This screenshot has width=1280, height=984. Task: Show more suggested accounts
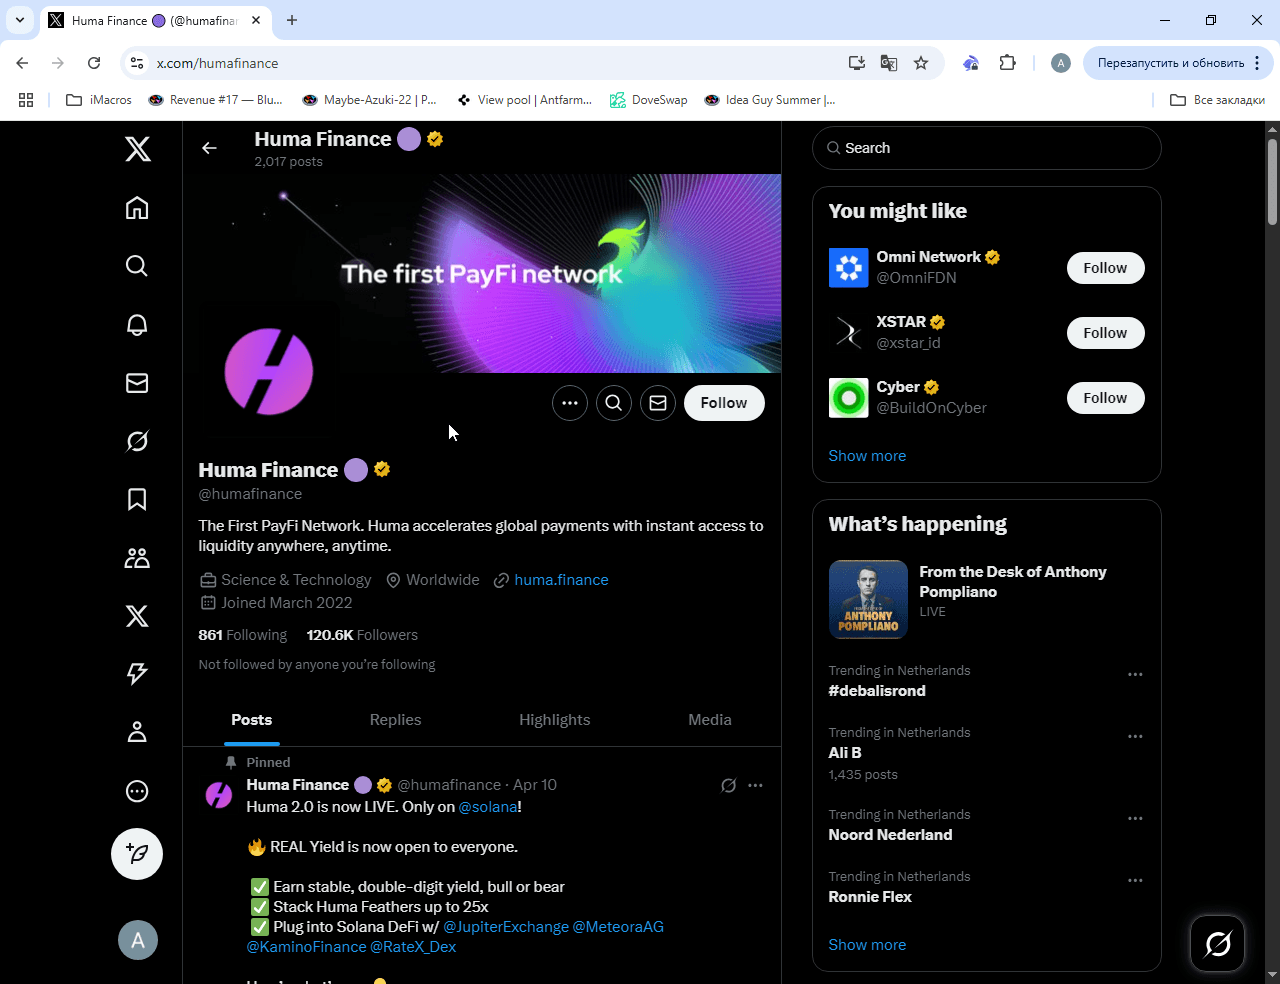tap(867, 456)
